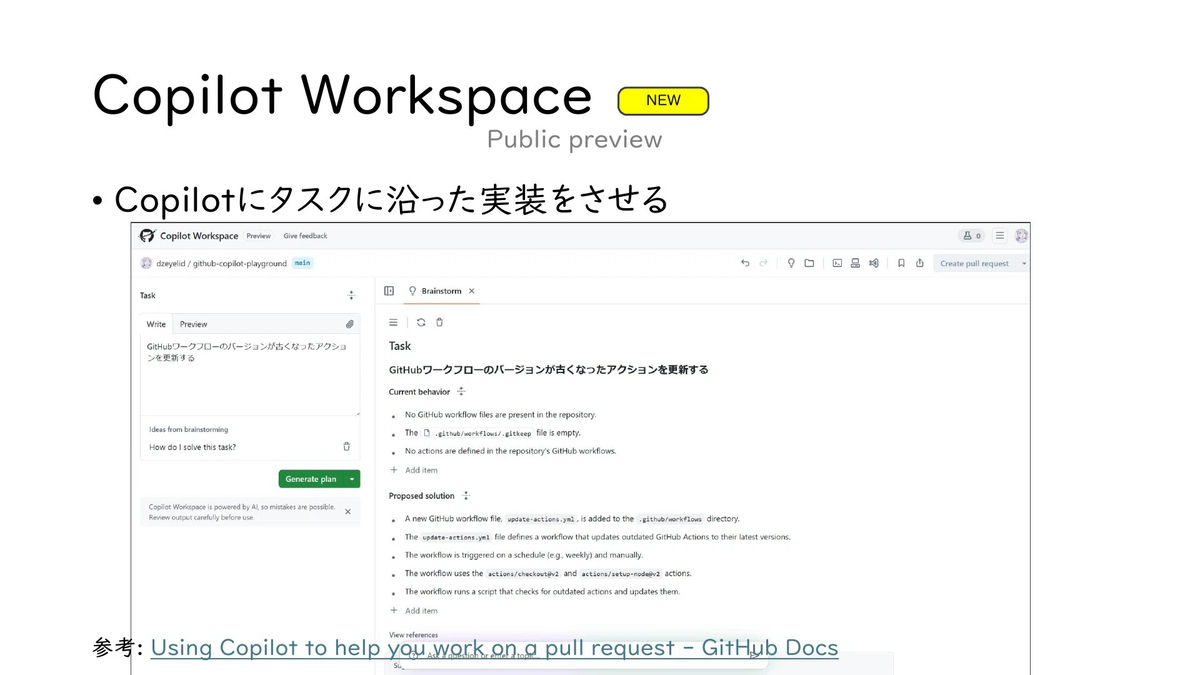1200x675 pixels.
Task: Click the update-actions.yml code label in first bullet
Action: pos(540,519)
